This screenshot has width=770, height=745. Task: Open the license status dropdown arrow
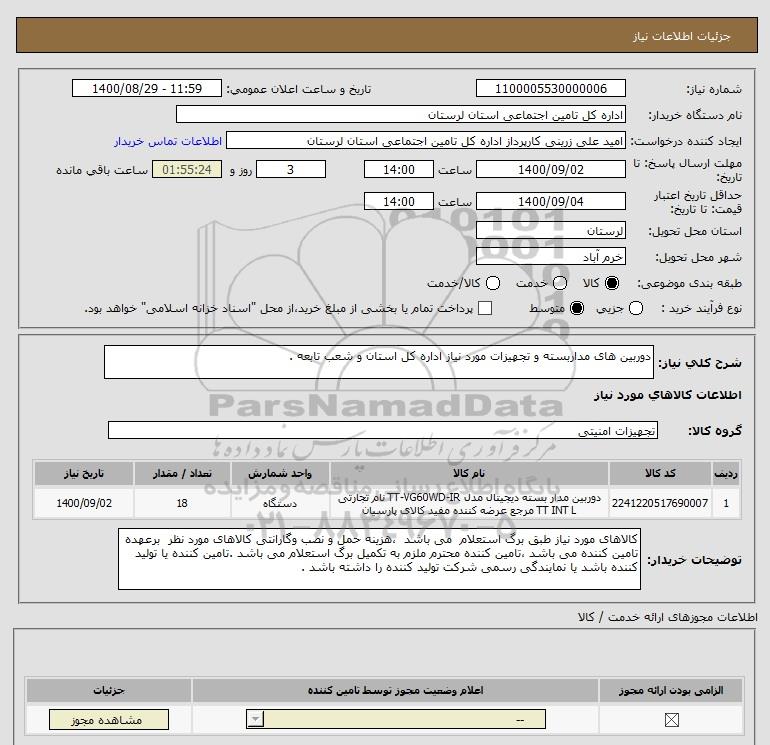255,720
